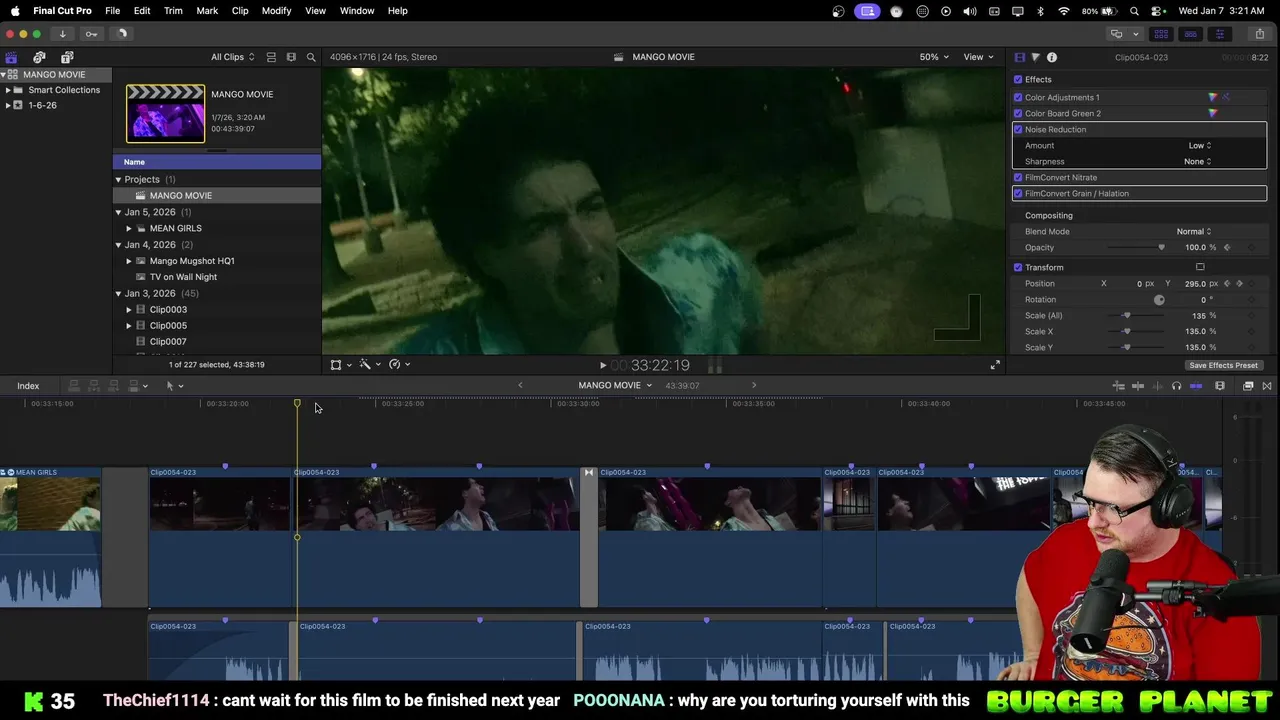Image resolution: width=1280 pixels, height=720 pixels.
Task: Expand the MEAN GIRLS project row
Action: 128,229
